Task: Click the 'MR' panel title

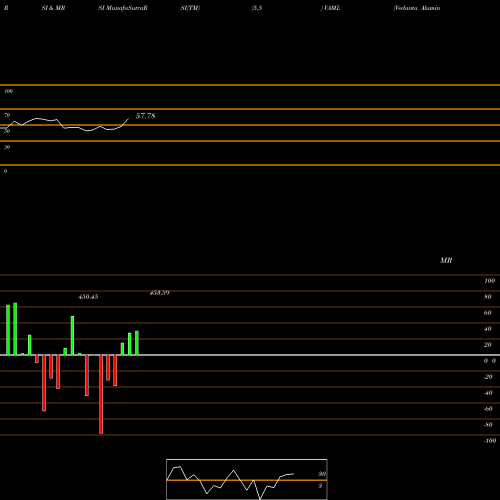Action: pyautogui.click(x=446, y=260)
